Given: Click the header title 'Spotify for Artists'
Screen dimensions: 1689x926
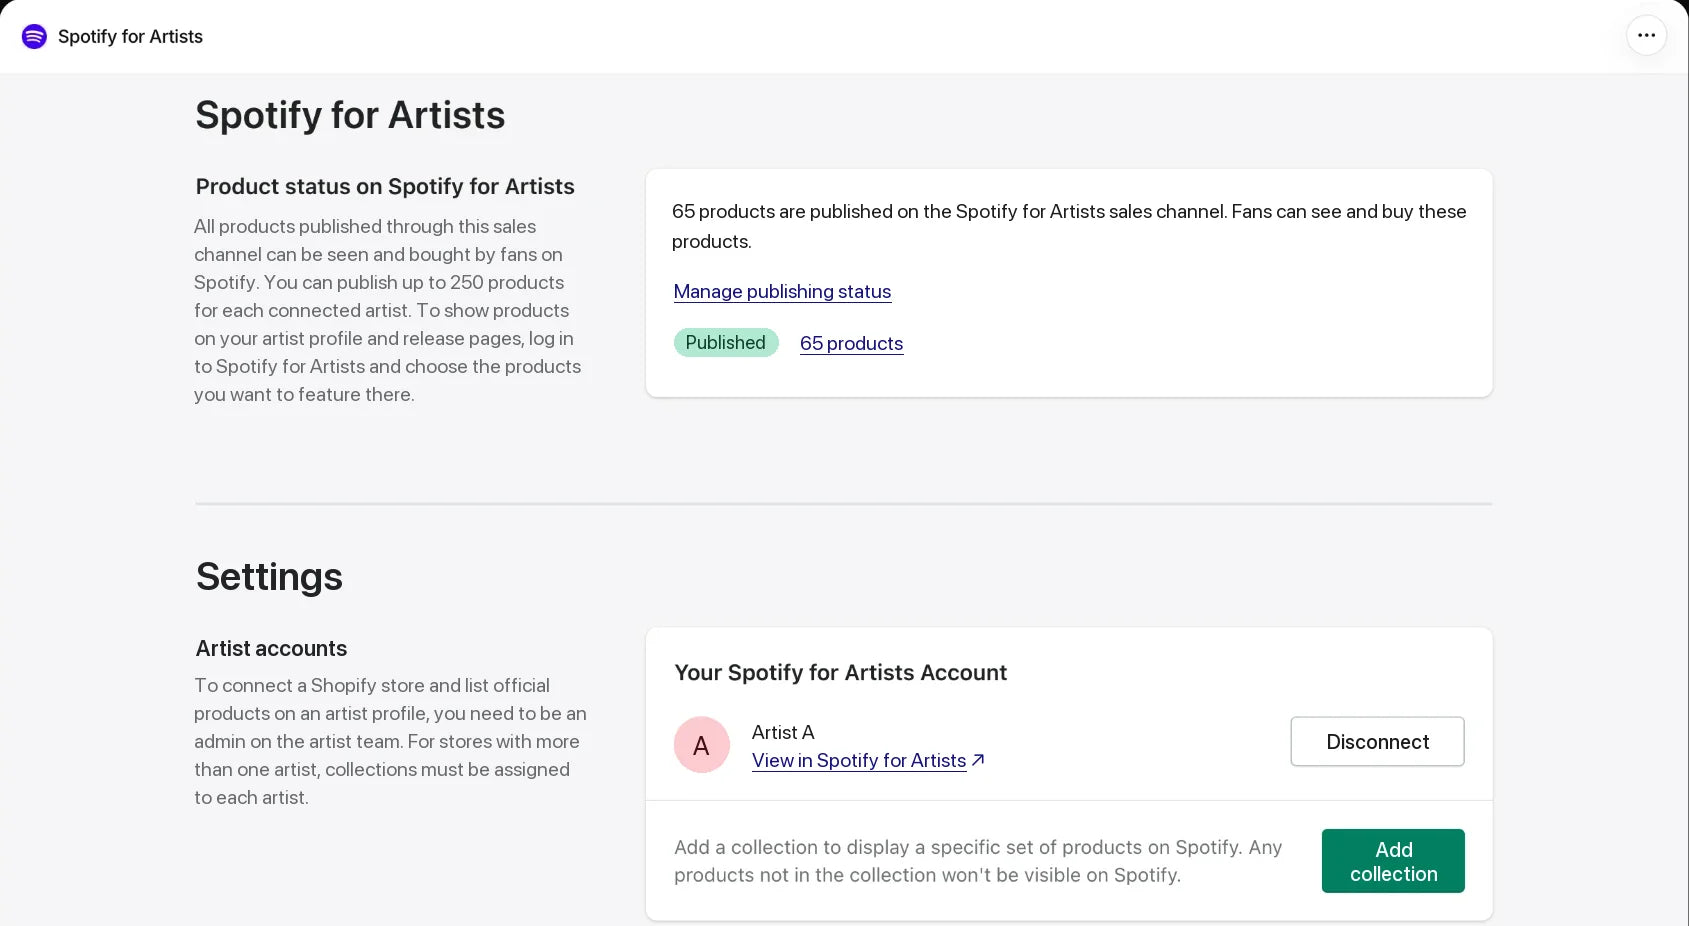Looking at the screenshot, I should (x=130, y=37).
